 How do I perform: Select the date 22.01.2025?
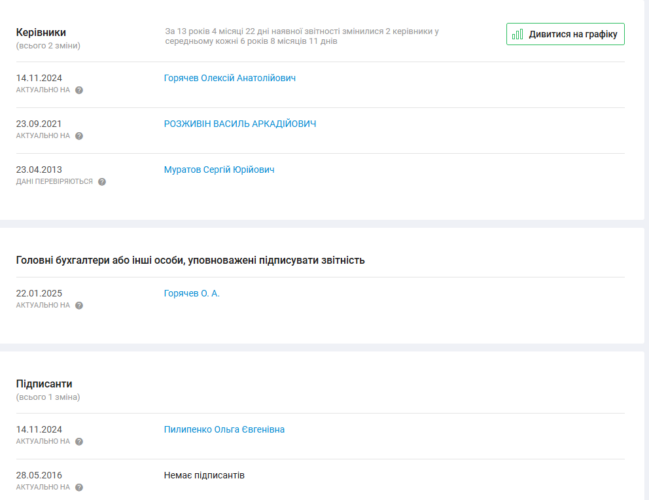(39, 293)
